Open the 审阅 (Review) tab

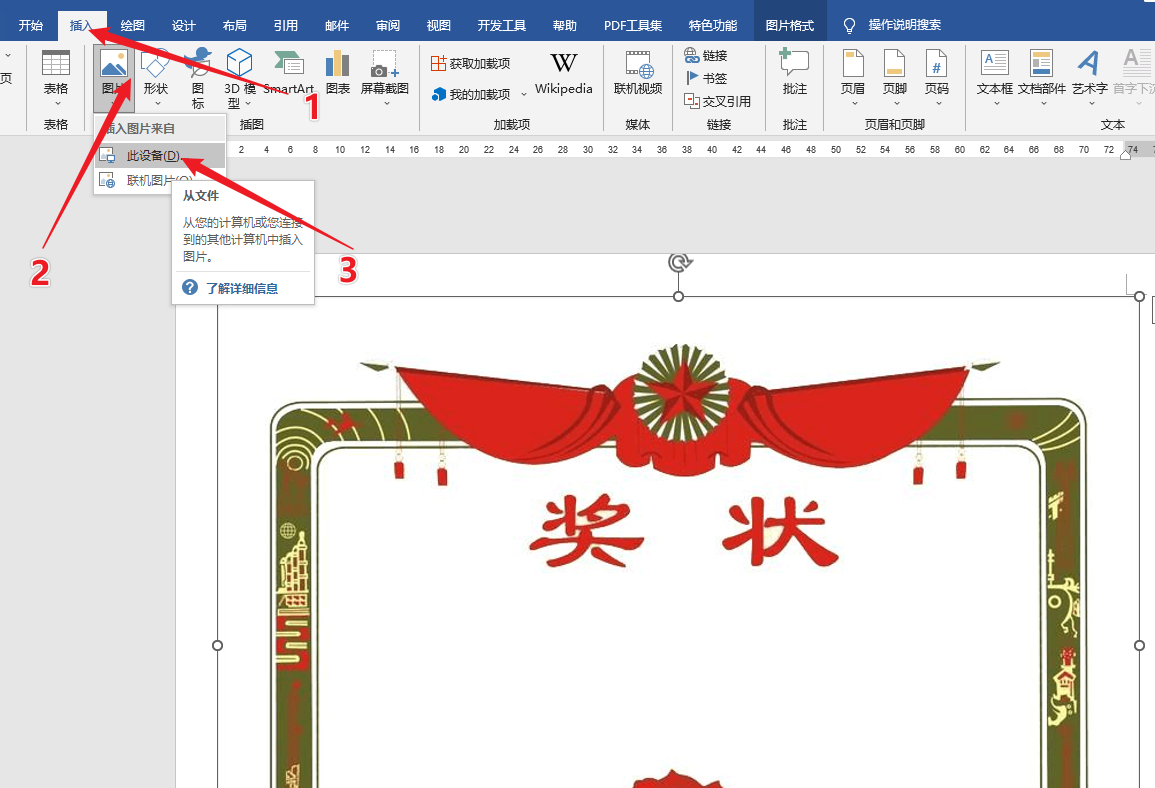387,26
